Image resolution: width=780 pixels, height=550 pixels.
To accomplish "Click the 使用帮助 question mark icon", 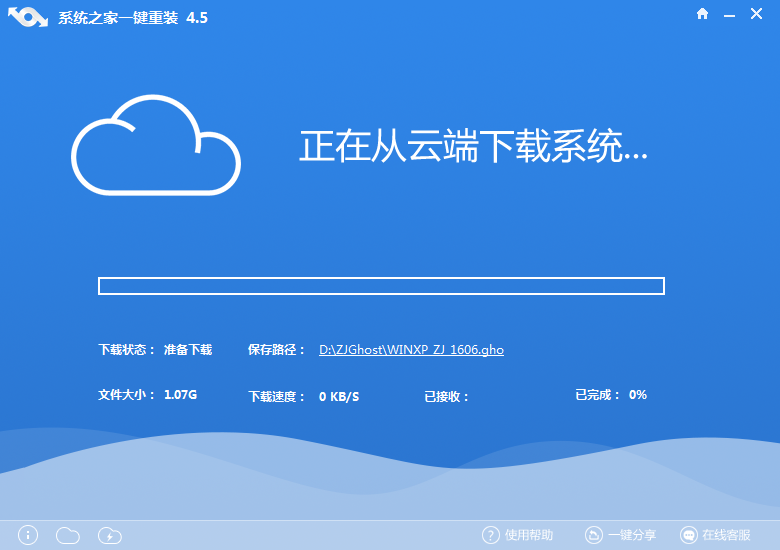I will point(490,535).
